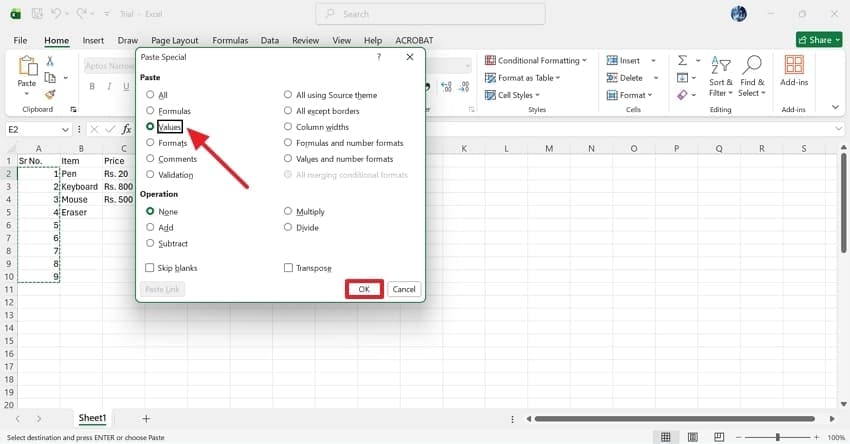
Task: Open the Delete cells dropdown arrow
Action: pos(656,78)
